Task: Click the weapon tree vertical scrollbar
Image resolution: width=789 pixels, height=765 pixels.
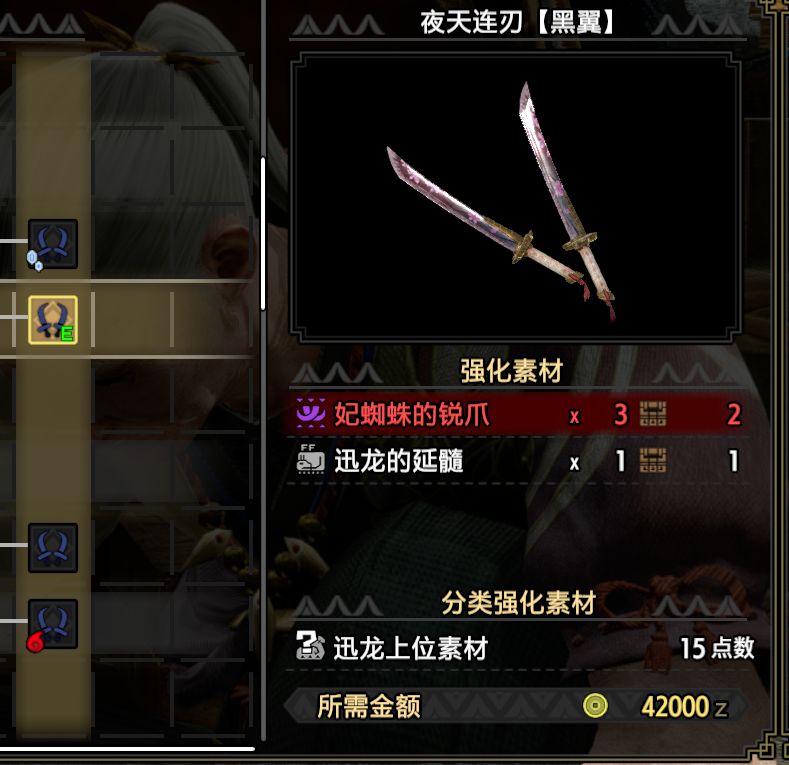Action: pos(263,234)
